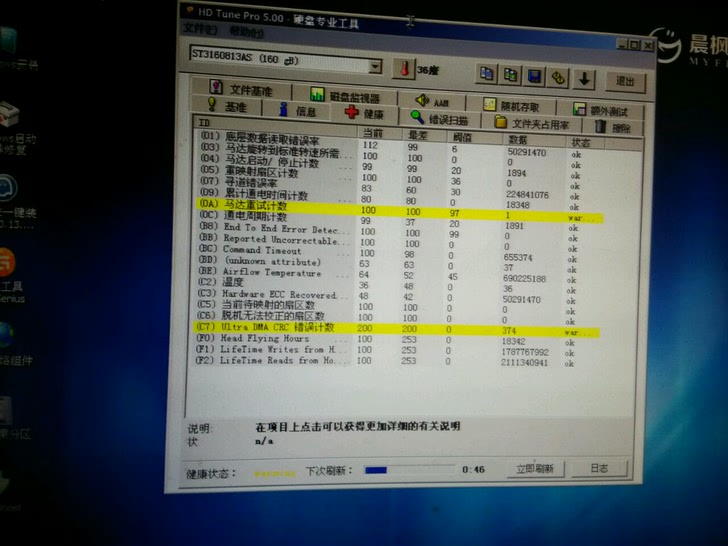Screen dimensions: 728x546
Task: Open the AAM tab
Action: click(432, 102)
